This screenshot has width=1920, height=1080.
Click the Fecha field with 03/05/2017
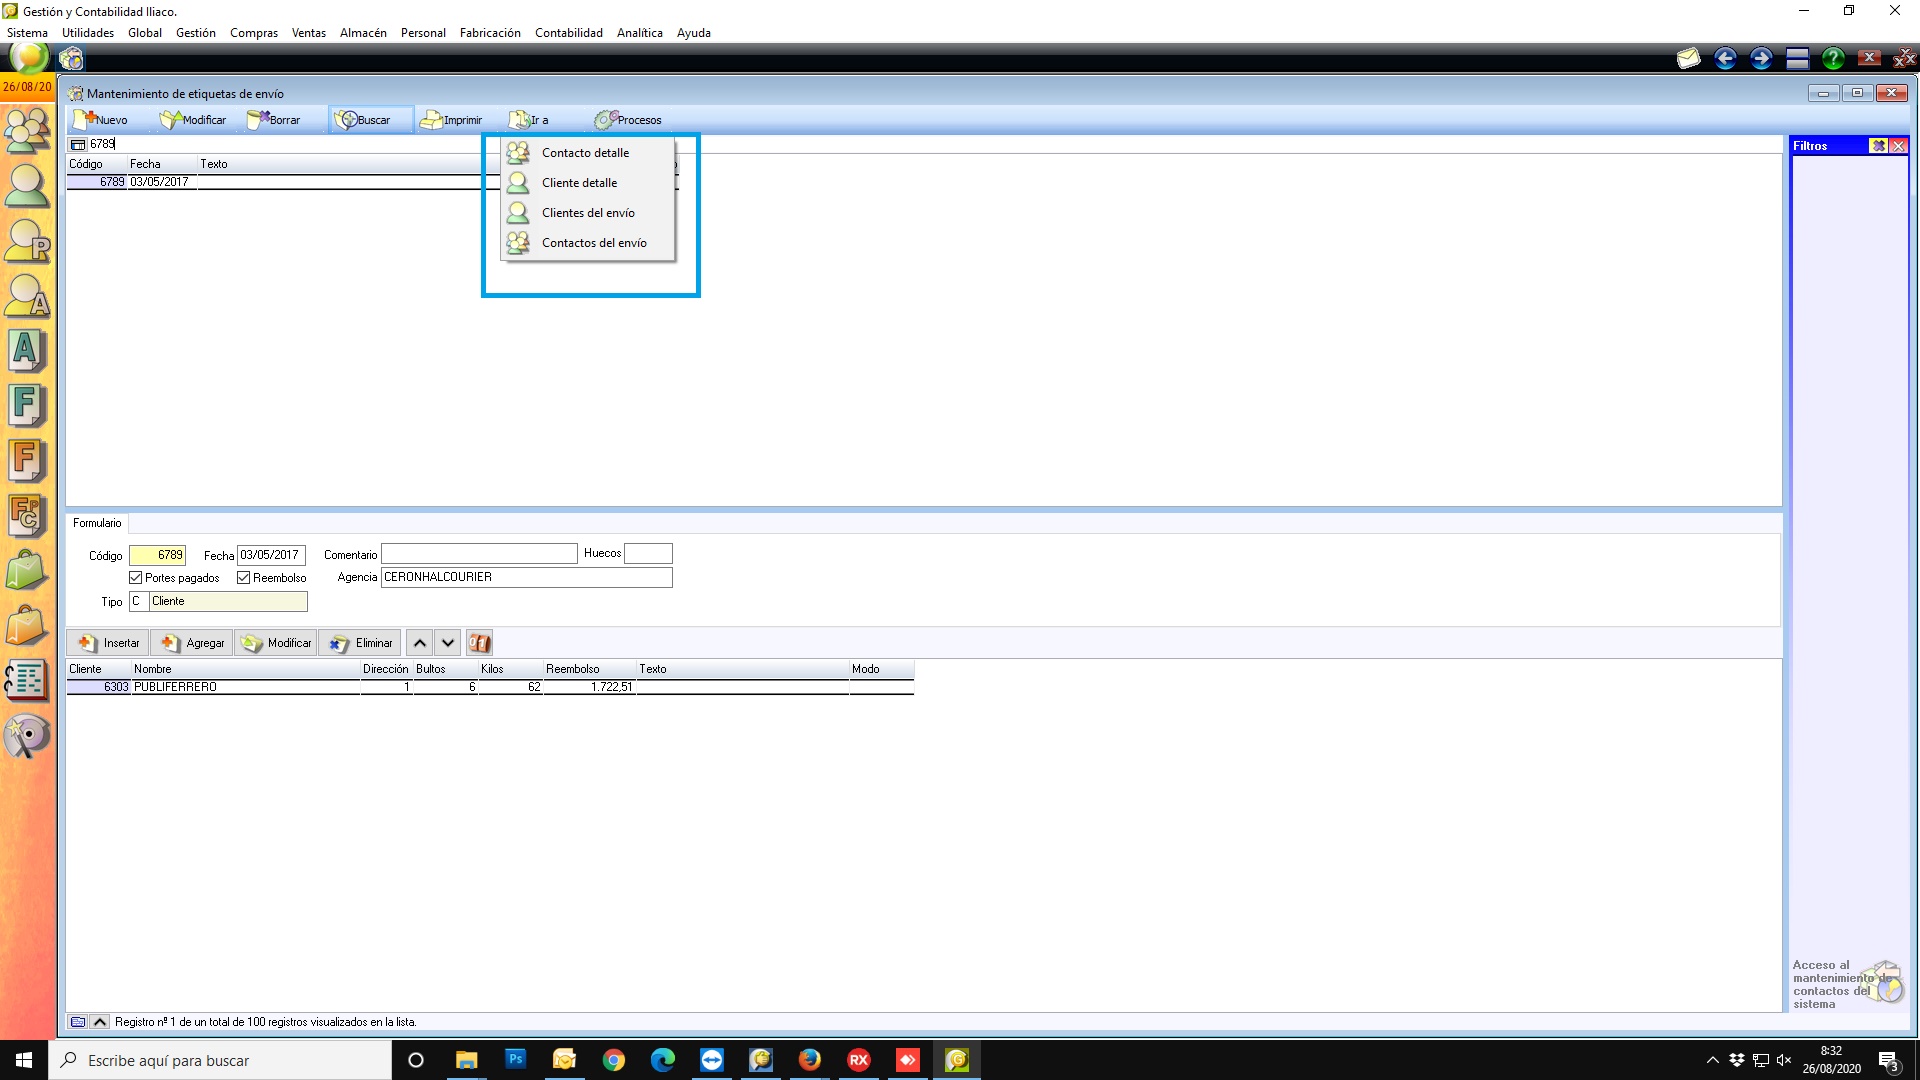(x=271, y=555)
